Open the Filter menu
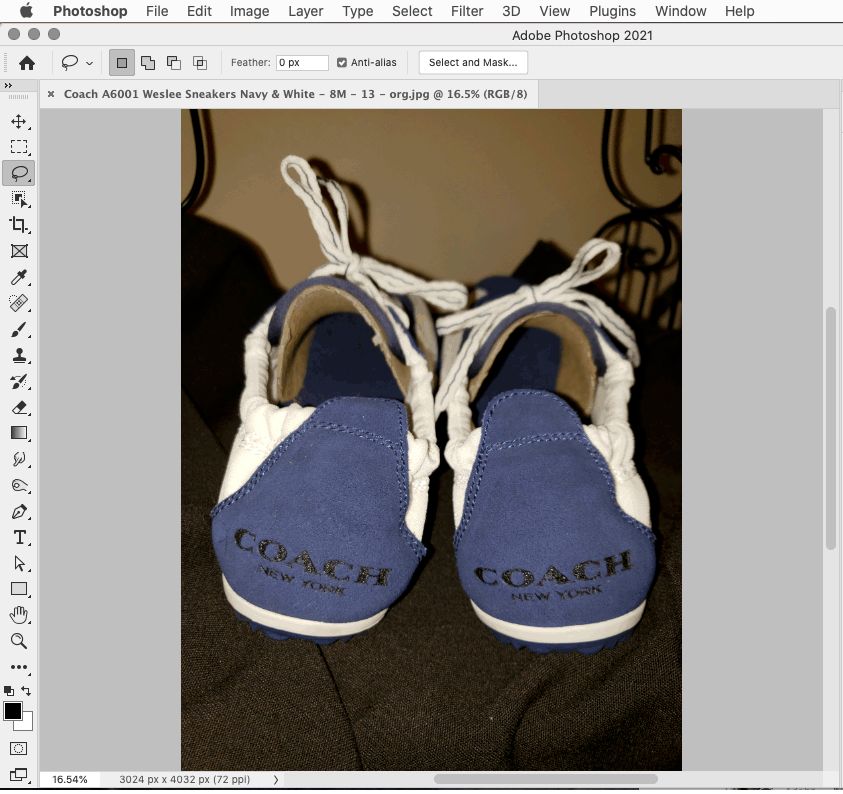Image resolution: width=843 pixels, height=794 pixels. coord(467,11)
